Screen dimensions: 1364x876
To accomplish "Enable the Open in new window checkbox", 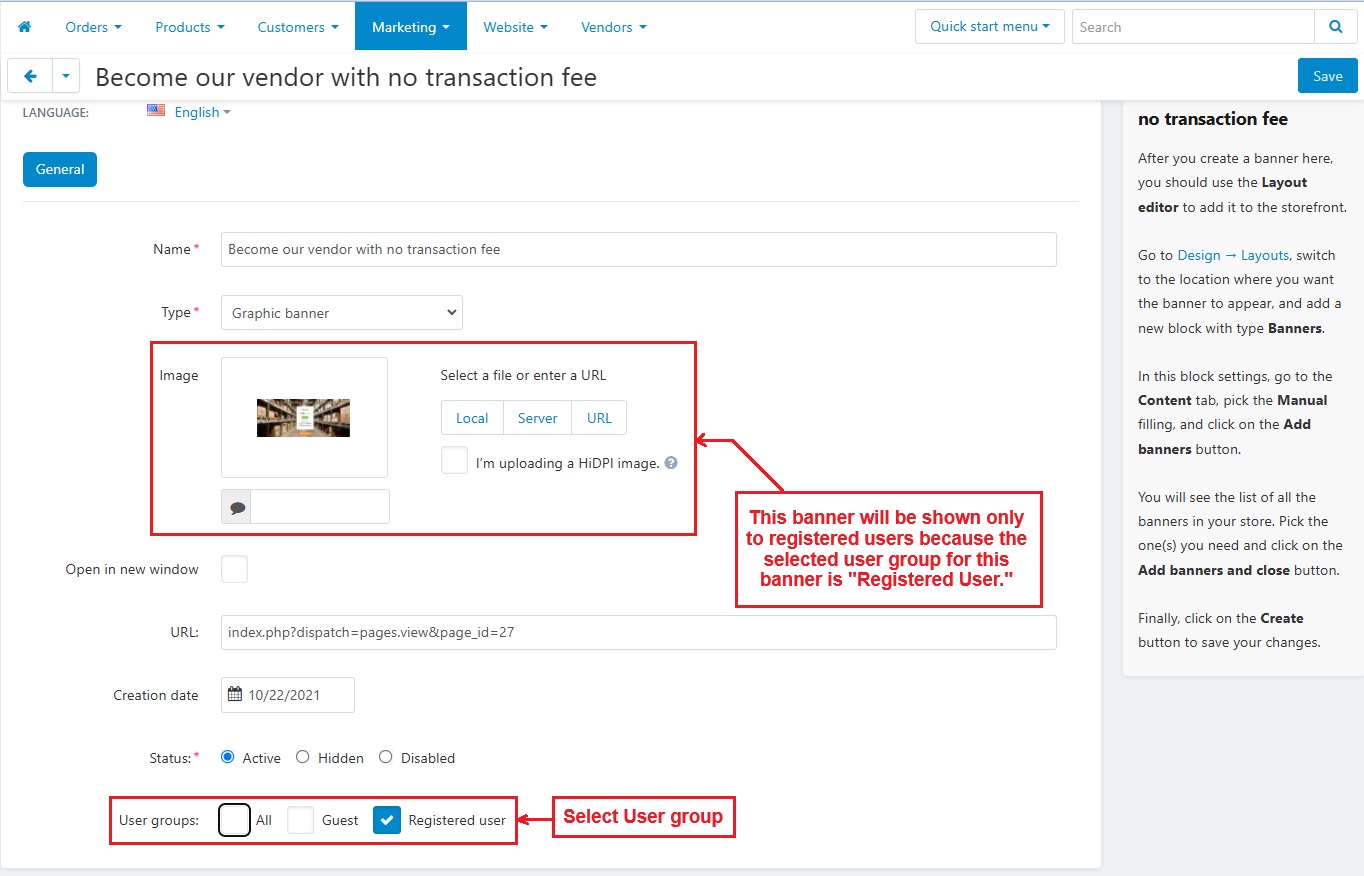I will (x=234, y=569).
